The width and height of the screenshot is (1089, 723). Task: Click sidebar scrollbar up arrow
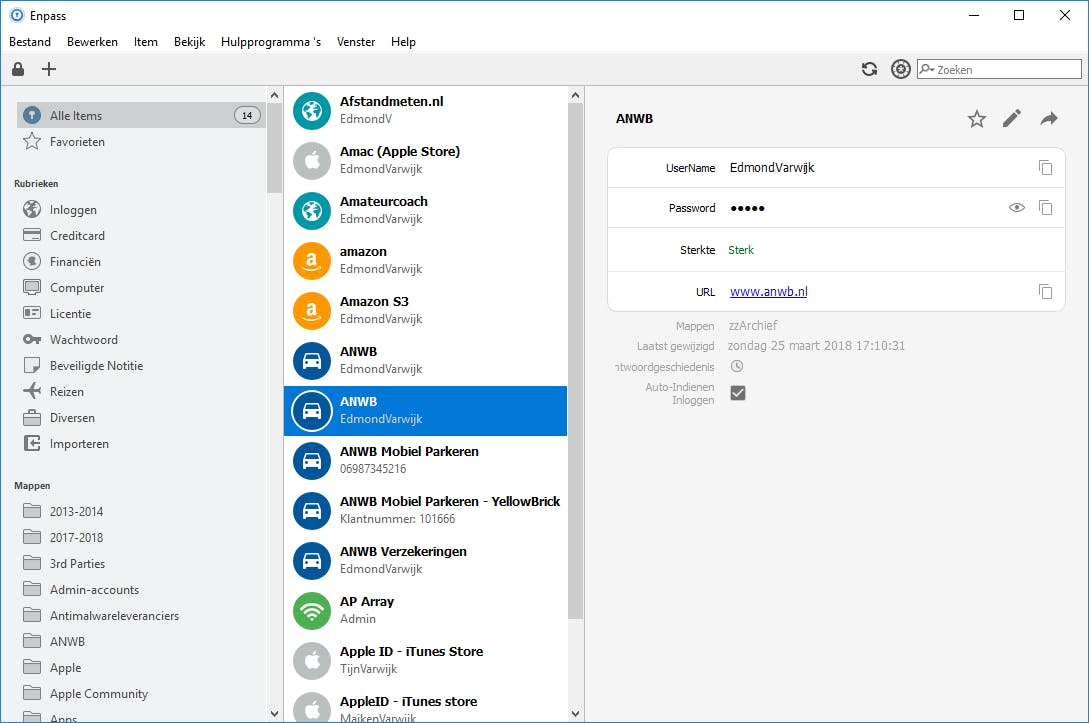[274, 95]
